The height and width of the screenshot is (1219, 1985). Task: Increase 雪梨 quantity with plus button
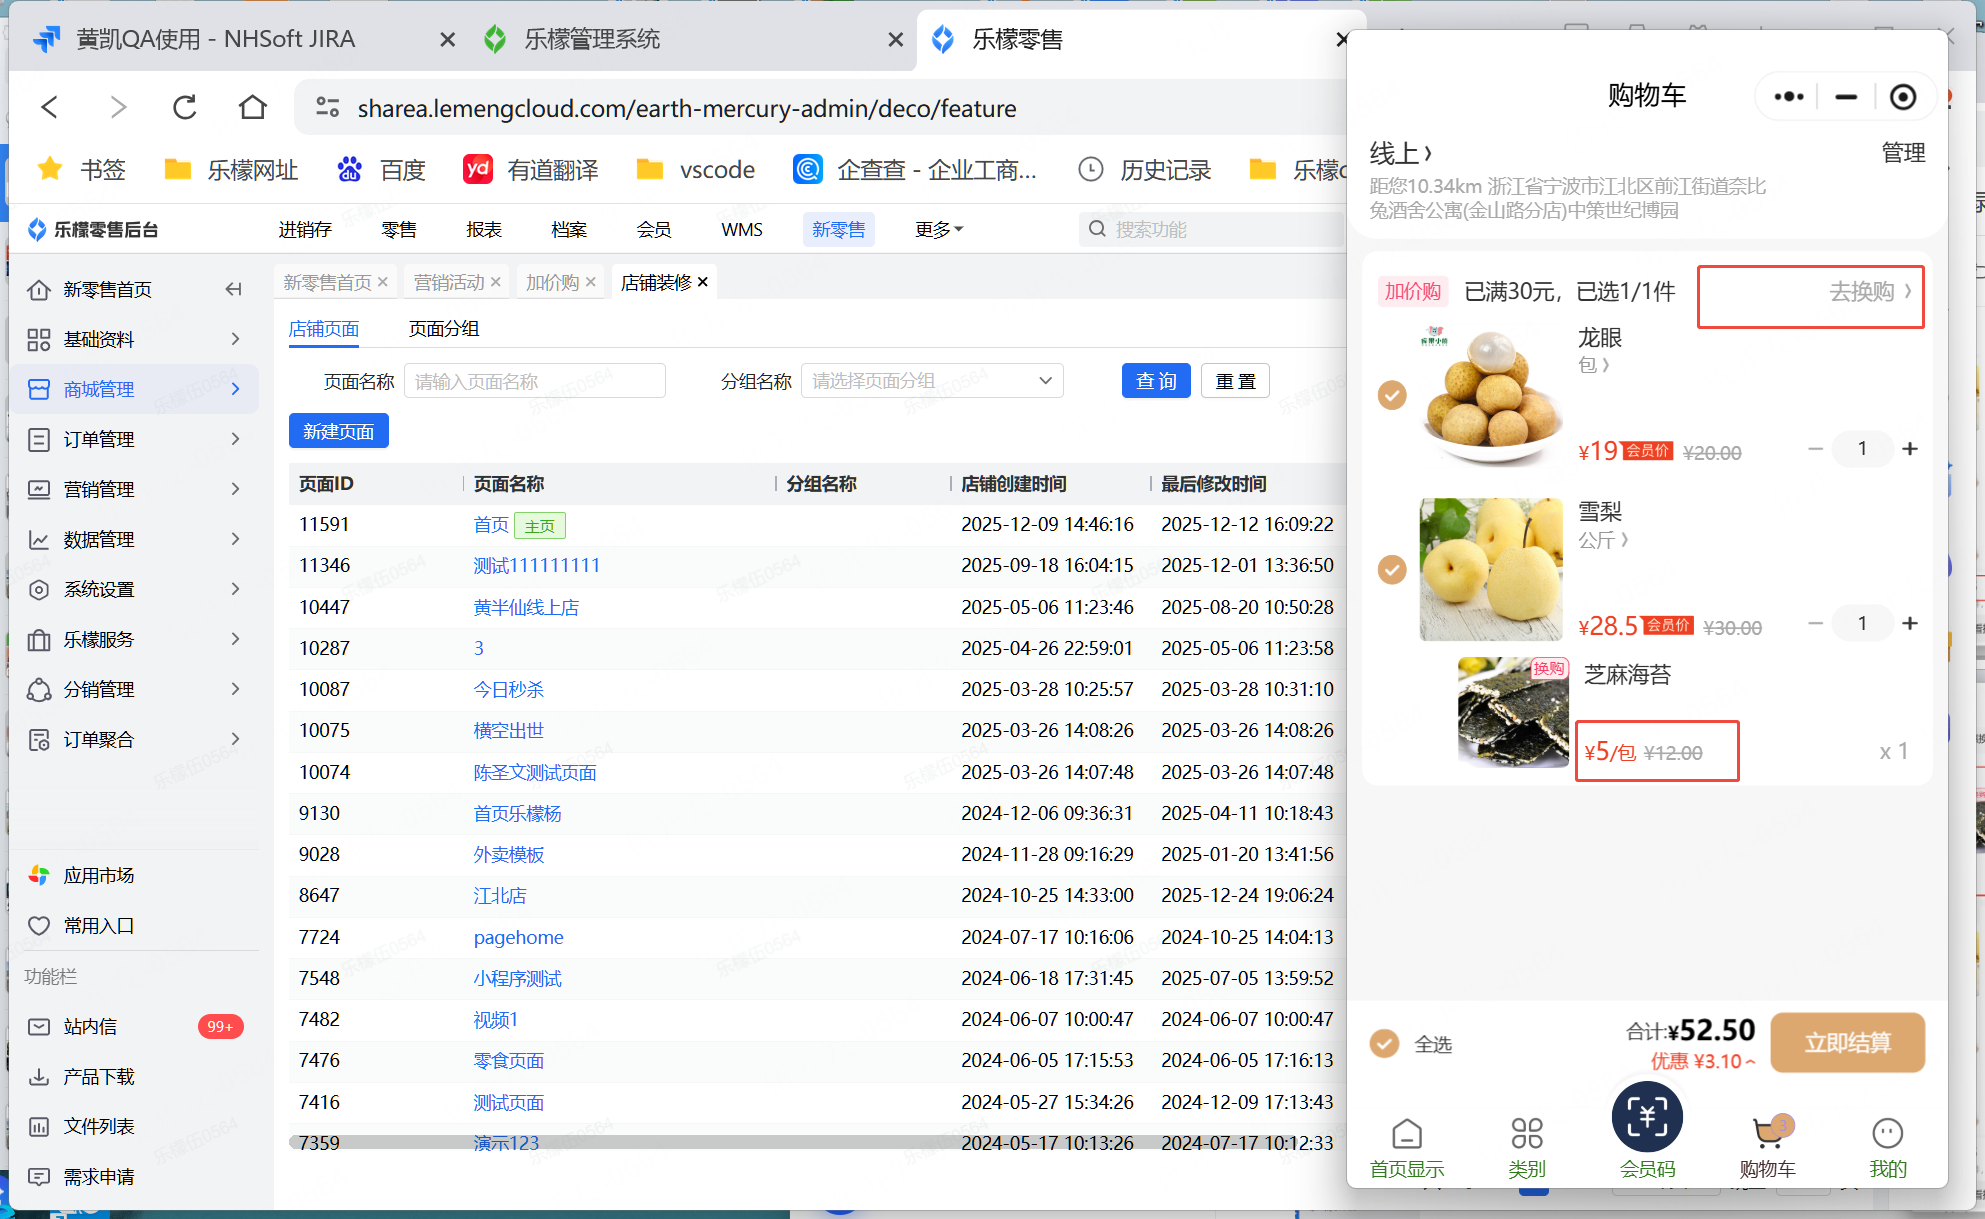(x=1910, y=623)
